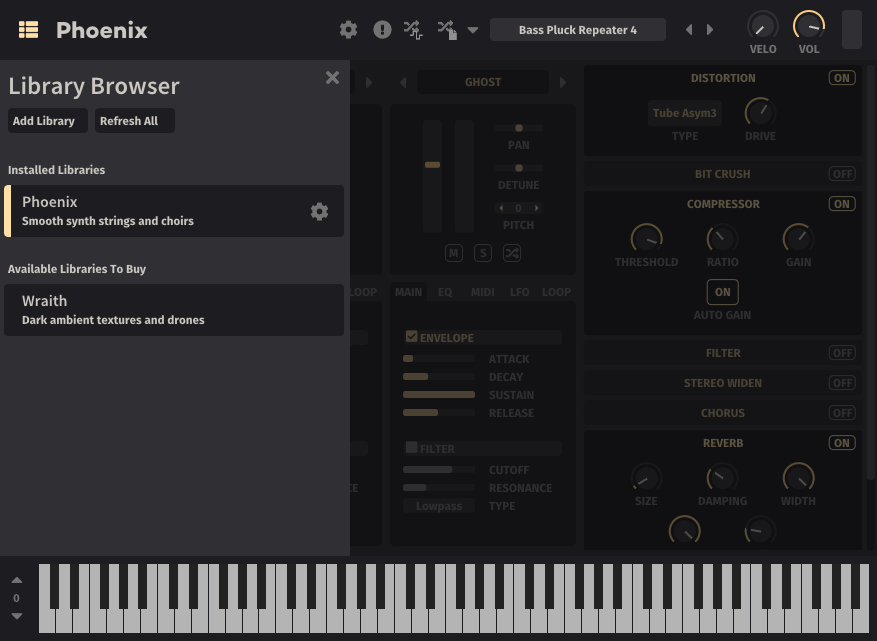Screen dimensions: 877x641
Task: Switch to the MIDI tab
Action: [x=483, y=292]
